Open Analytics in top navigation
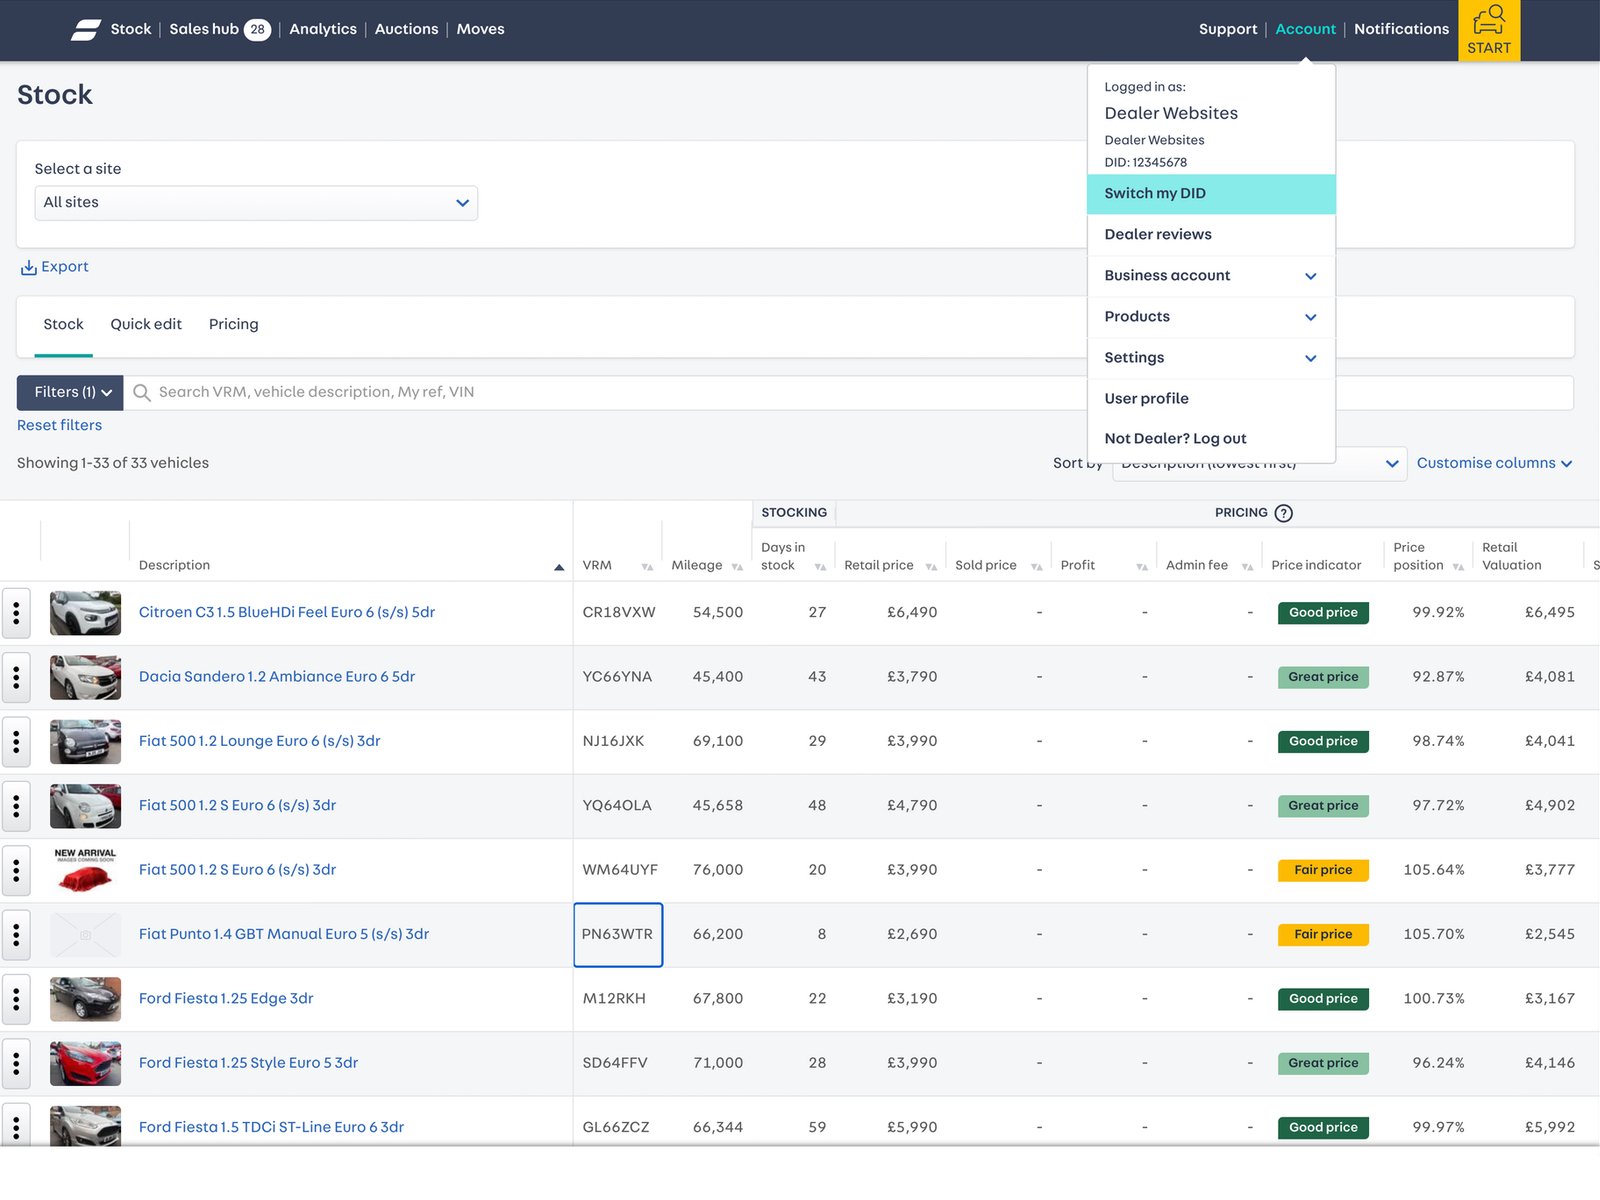The height and width of the screenshot is (1200, 1600). click(x=322, y=30)
